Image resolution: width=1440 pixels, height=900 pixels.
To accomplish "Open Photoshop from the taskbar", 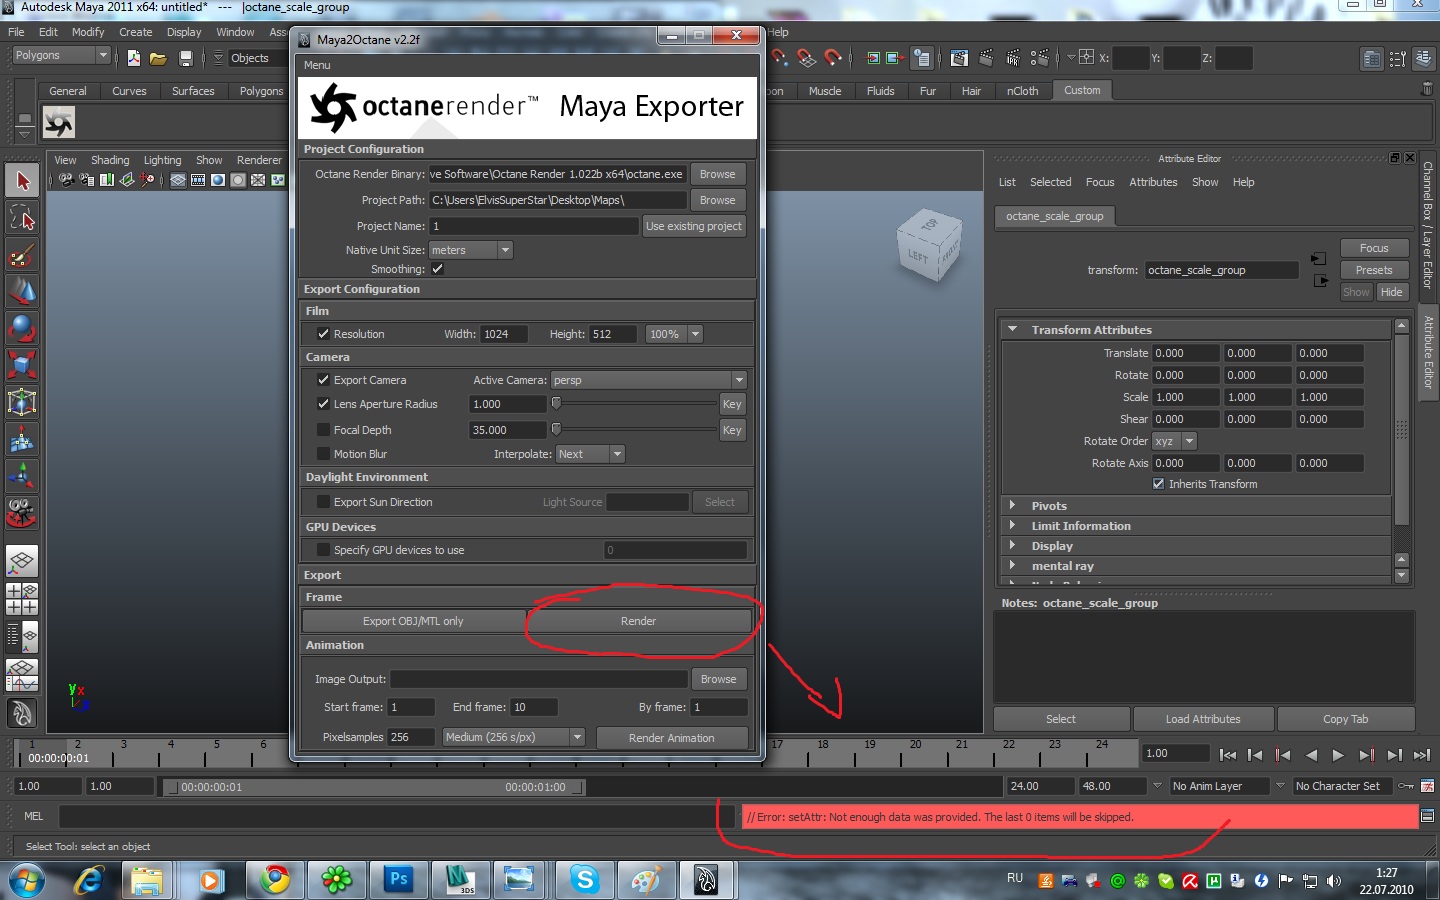I will 398,880.
